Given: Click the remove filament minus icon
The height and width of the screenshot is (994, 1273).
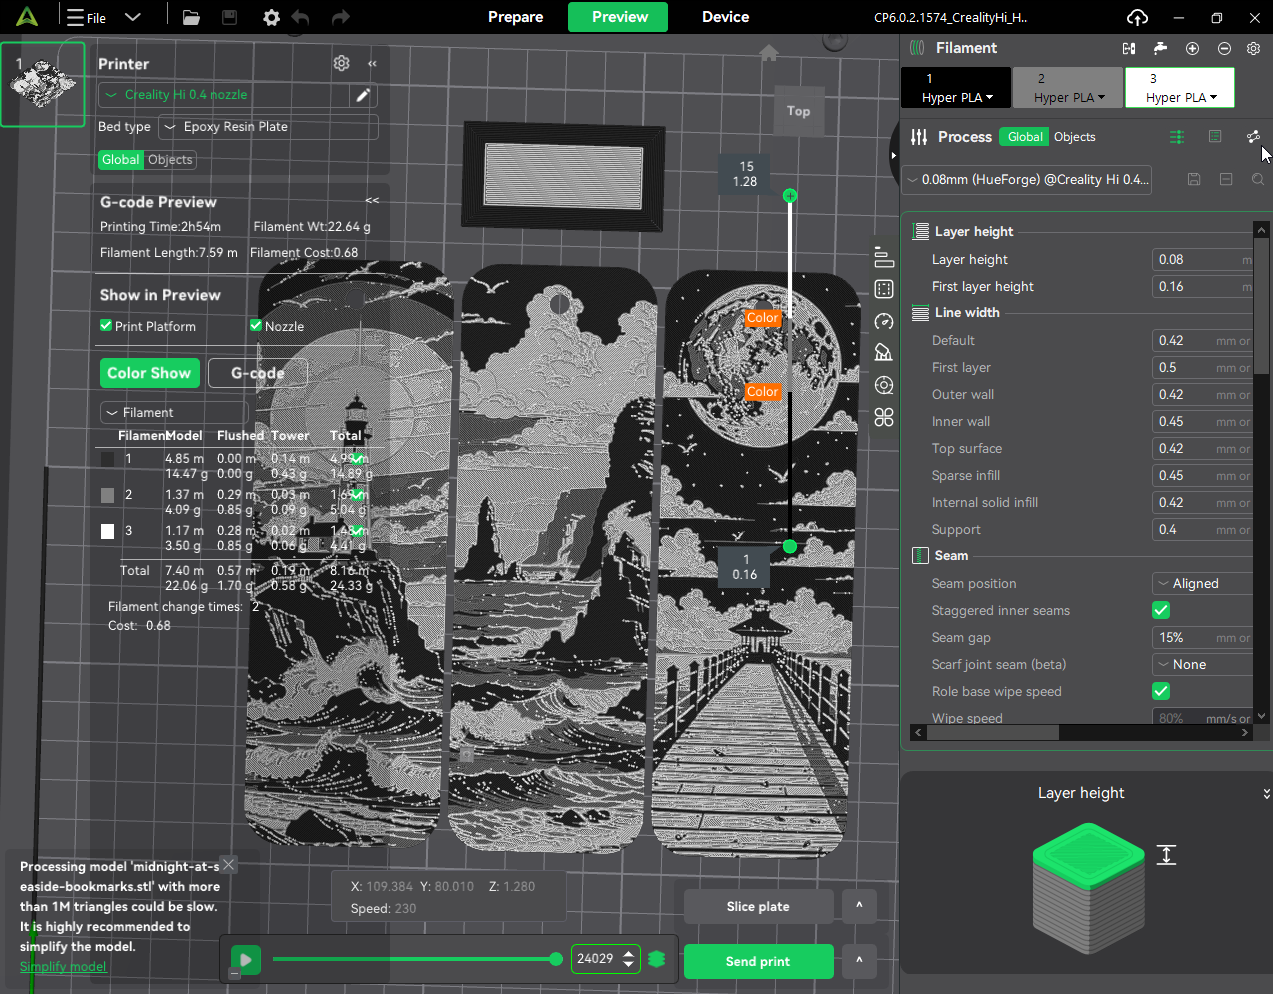Looking at the screenshot, I should click(x=1224, y=48).
